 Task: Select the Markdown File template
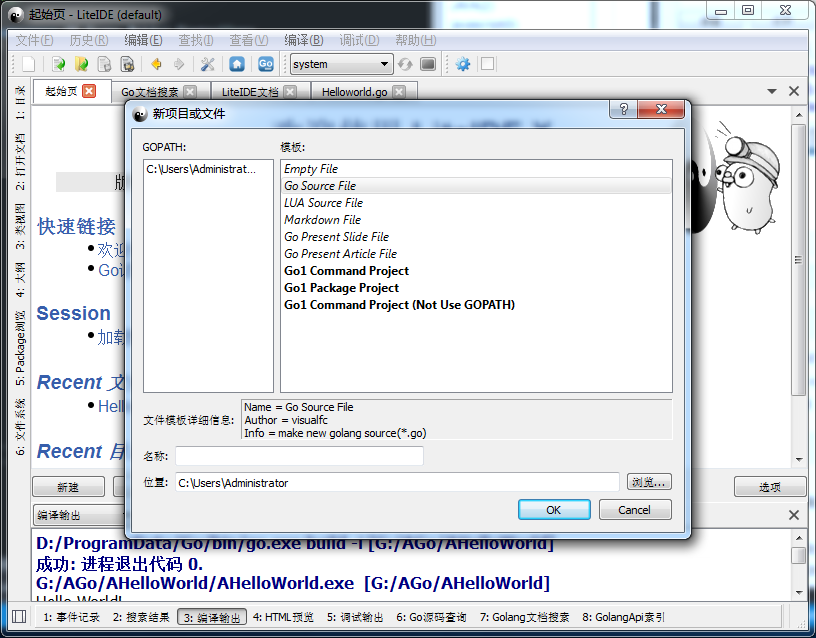(476, 220)
